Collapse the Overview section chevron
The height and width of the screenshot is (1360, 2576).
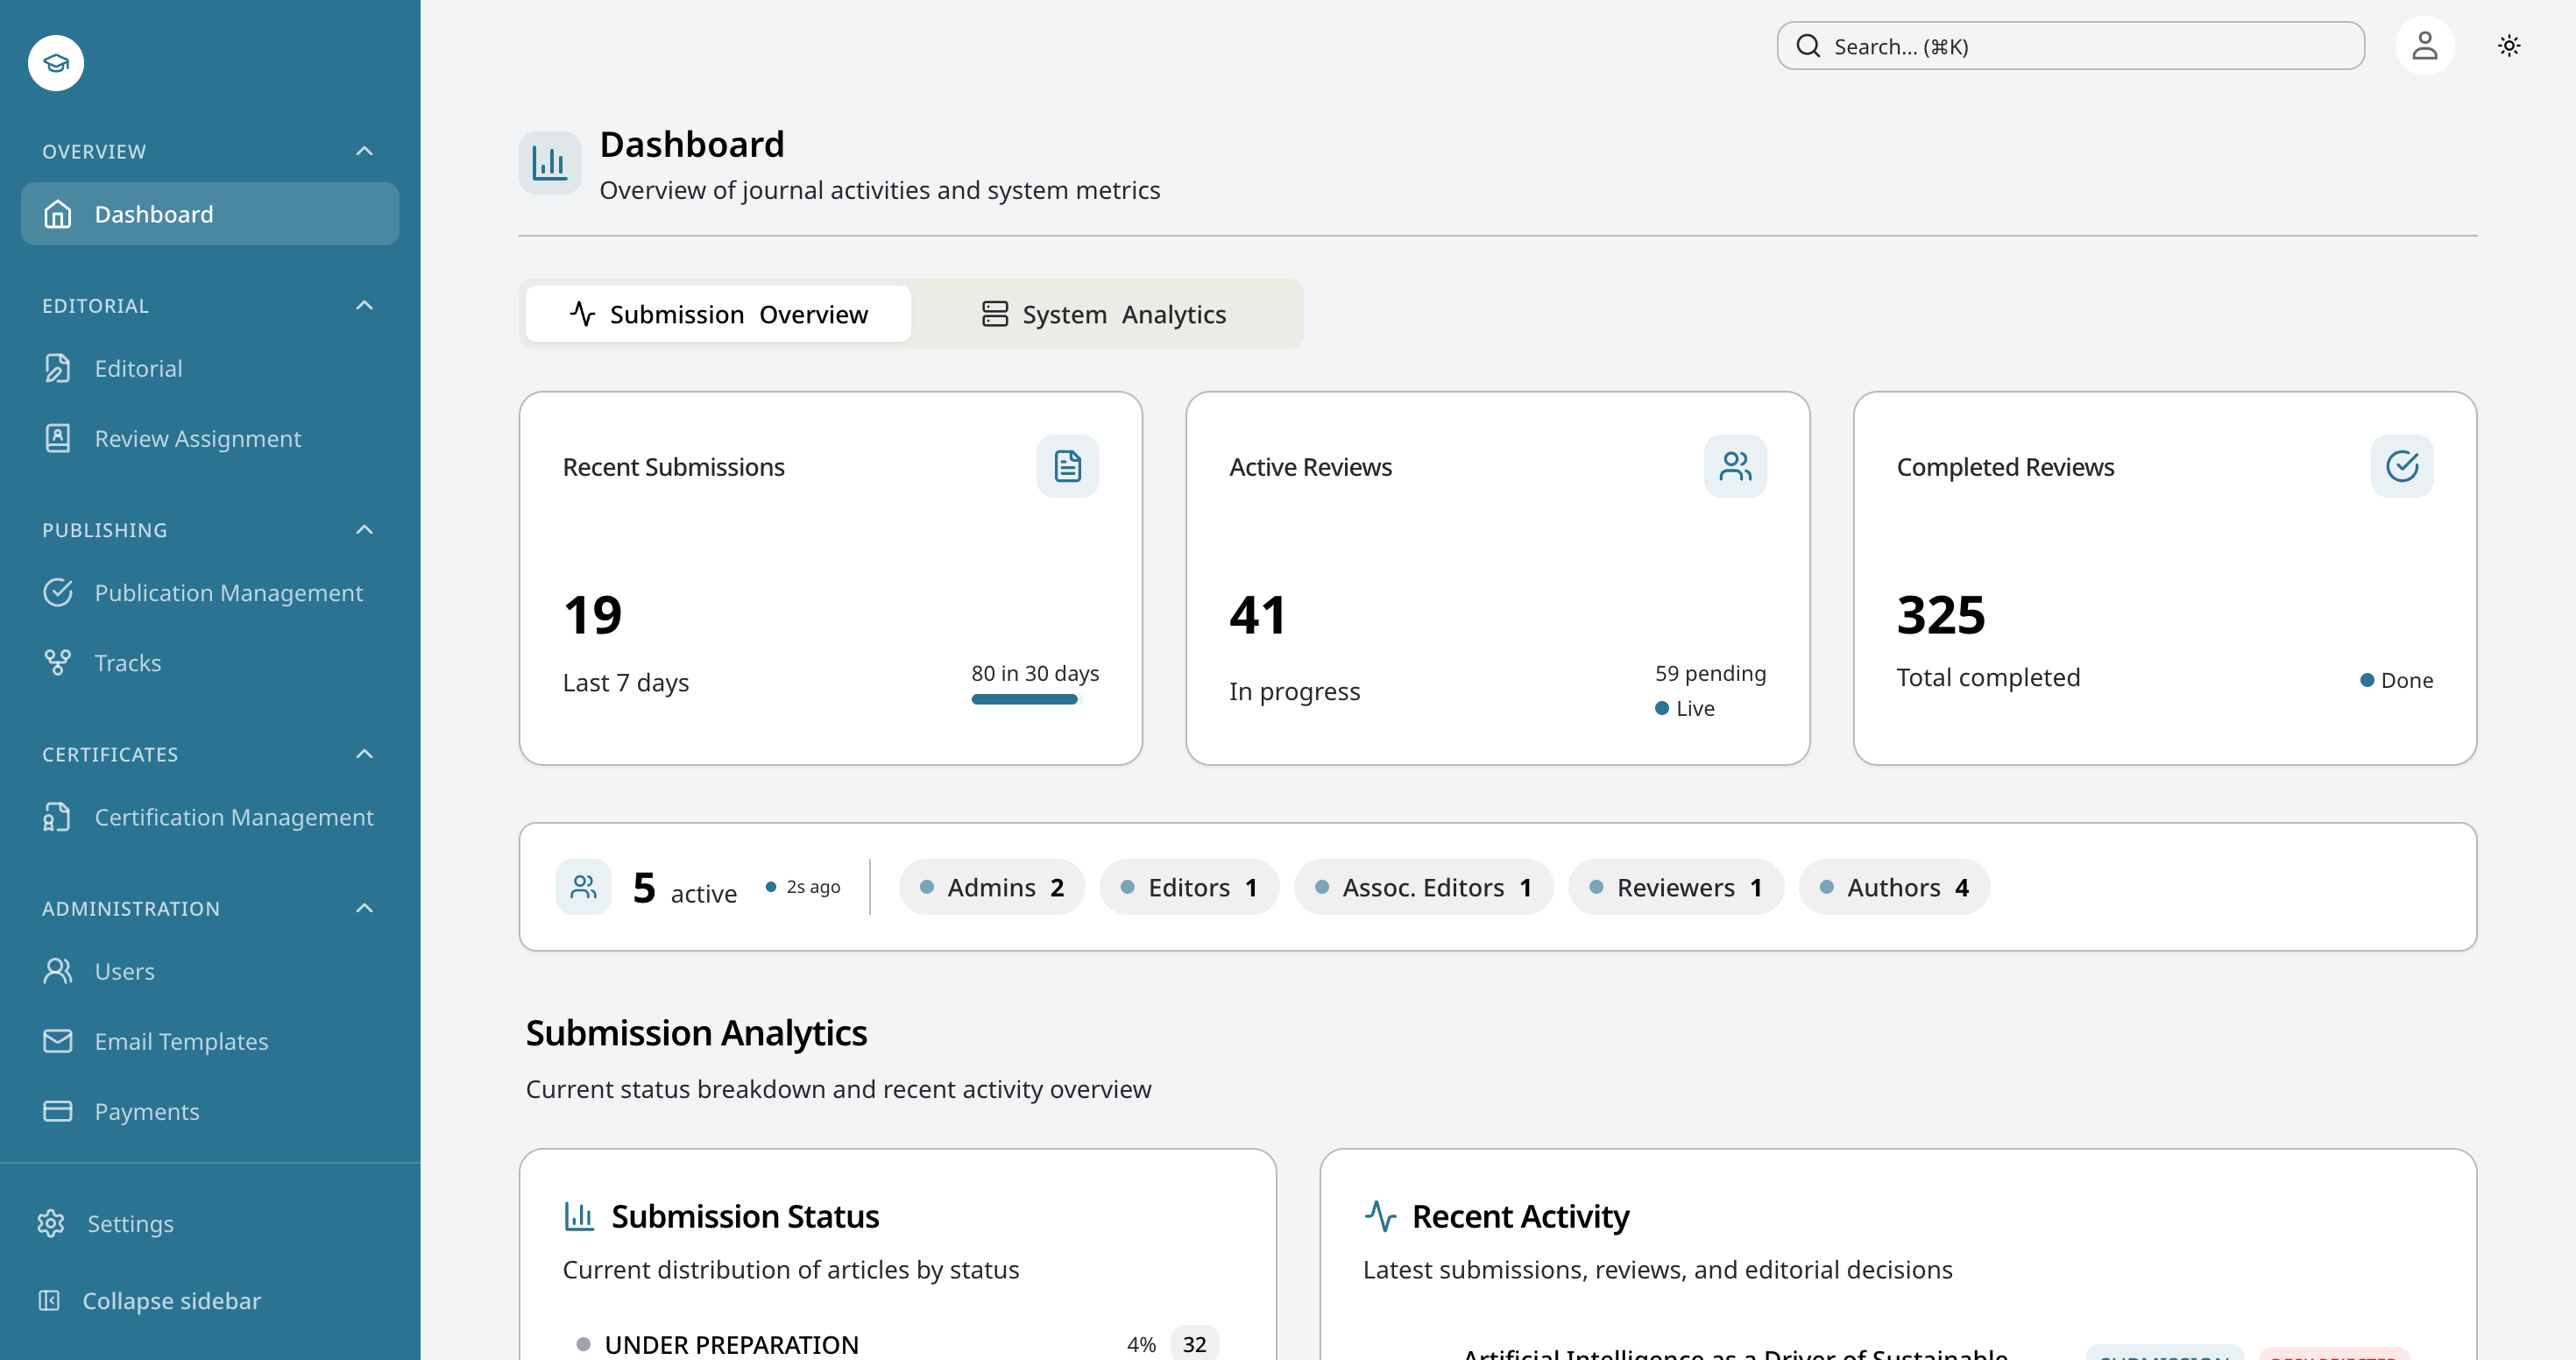[365, 151]
